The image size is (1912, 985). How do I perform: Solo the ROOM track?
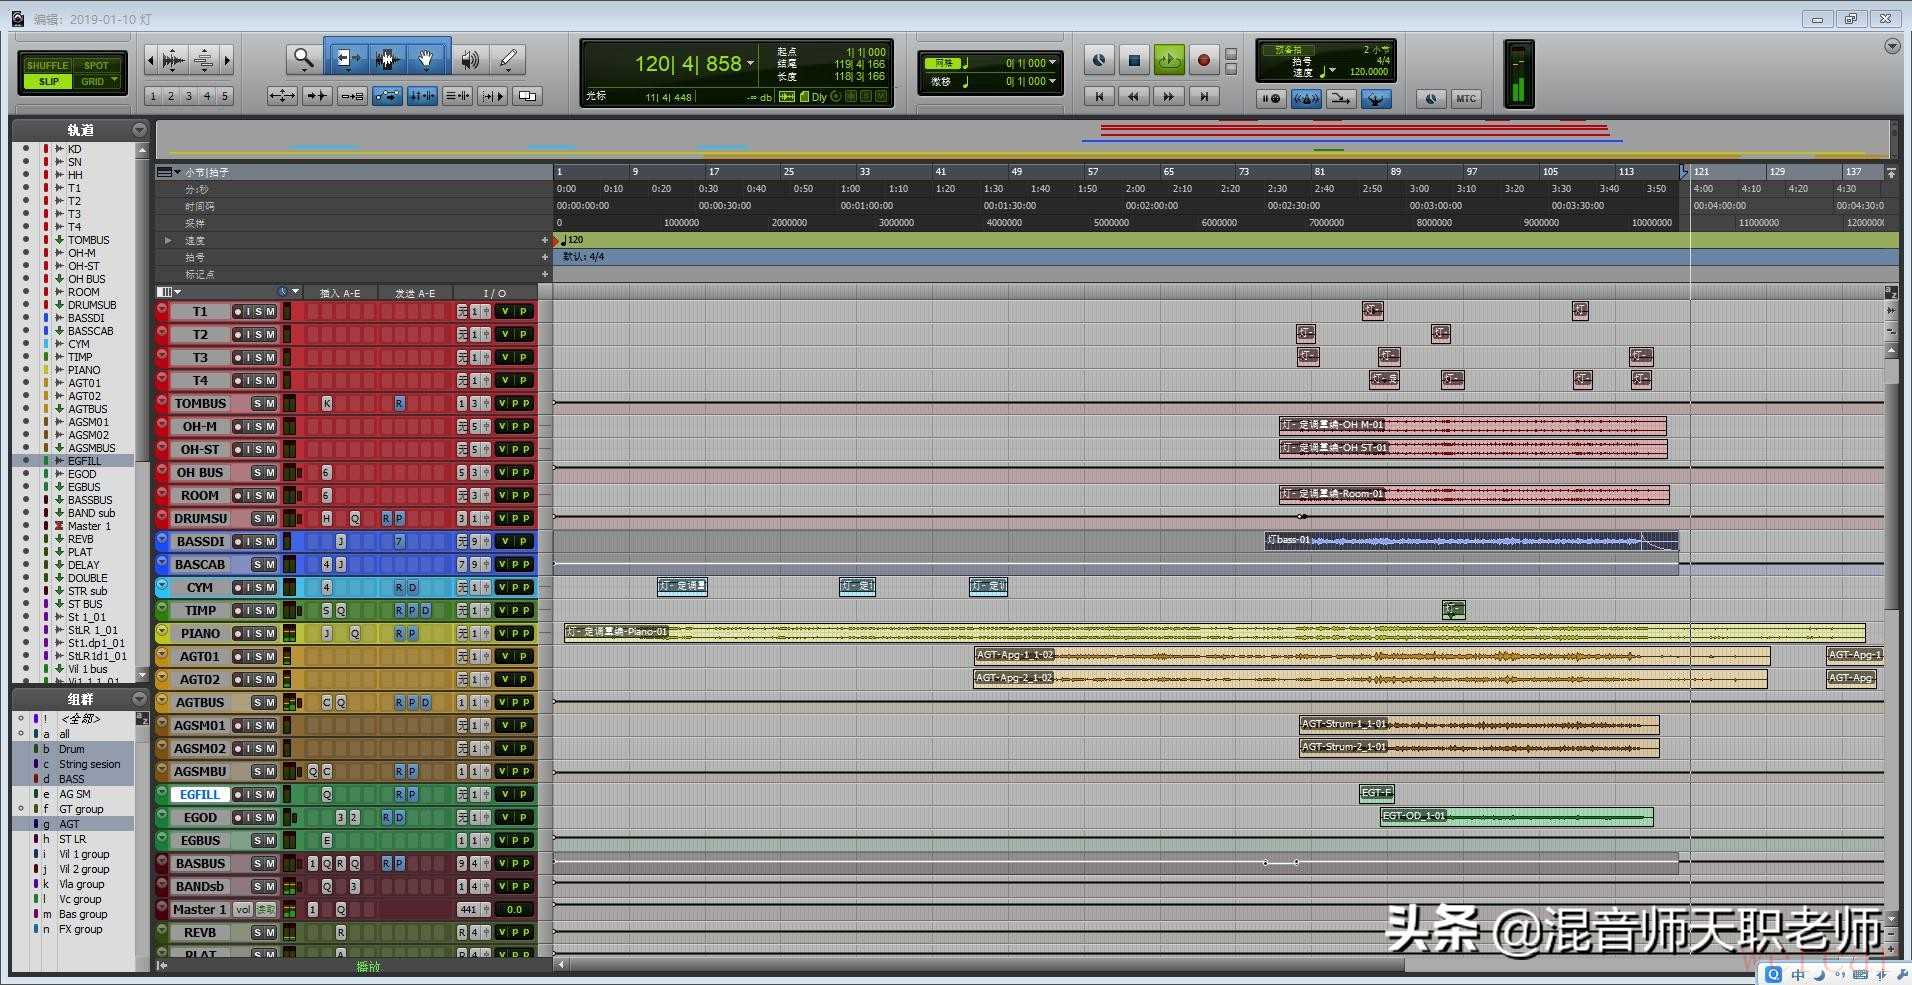pyautogui.click(x=259, y=496)
